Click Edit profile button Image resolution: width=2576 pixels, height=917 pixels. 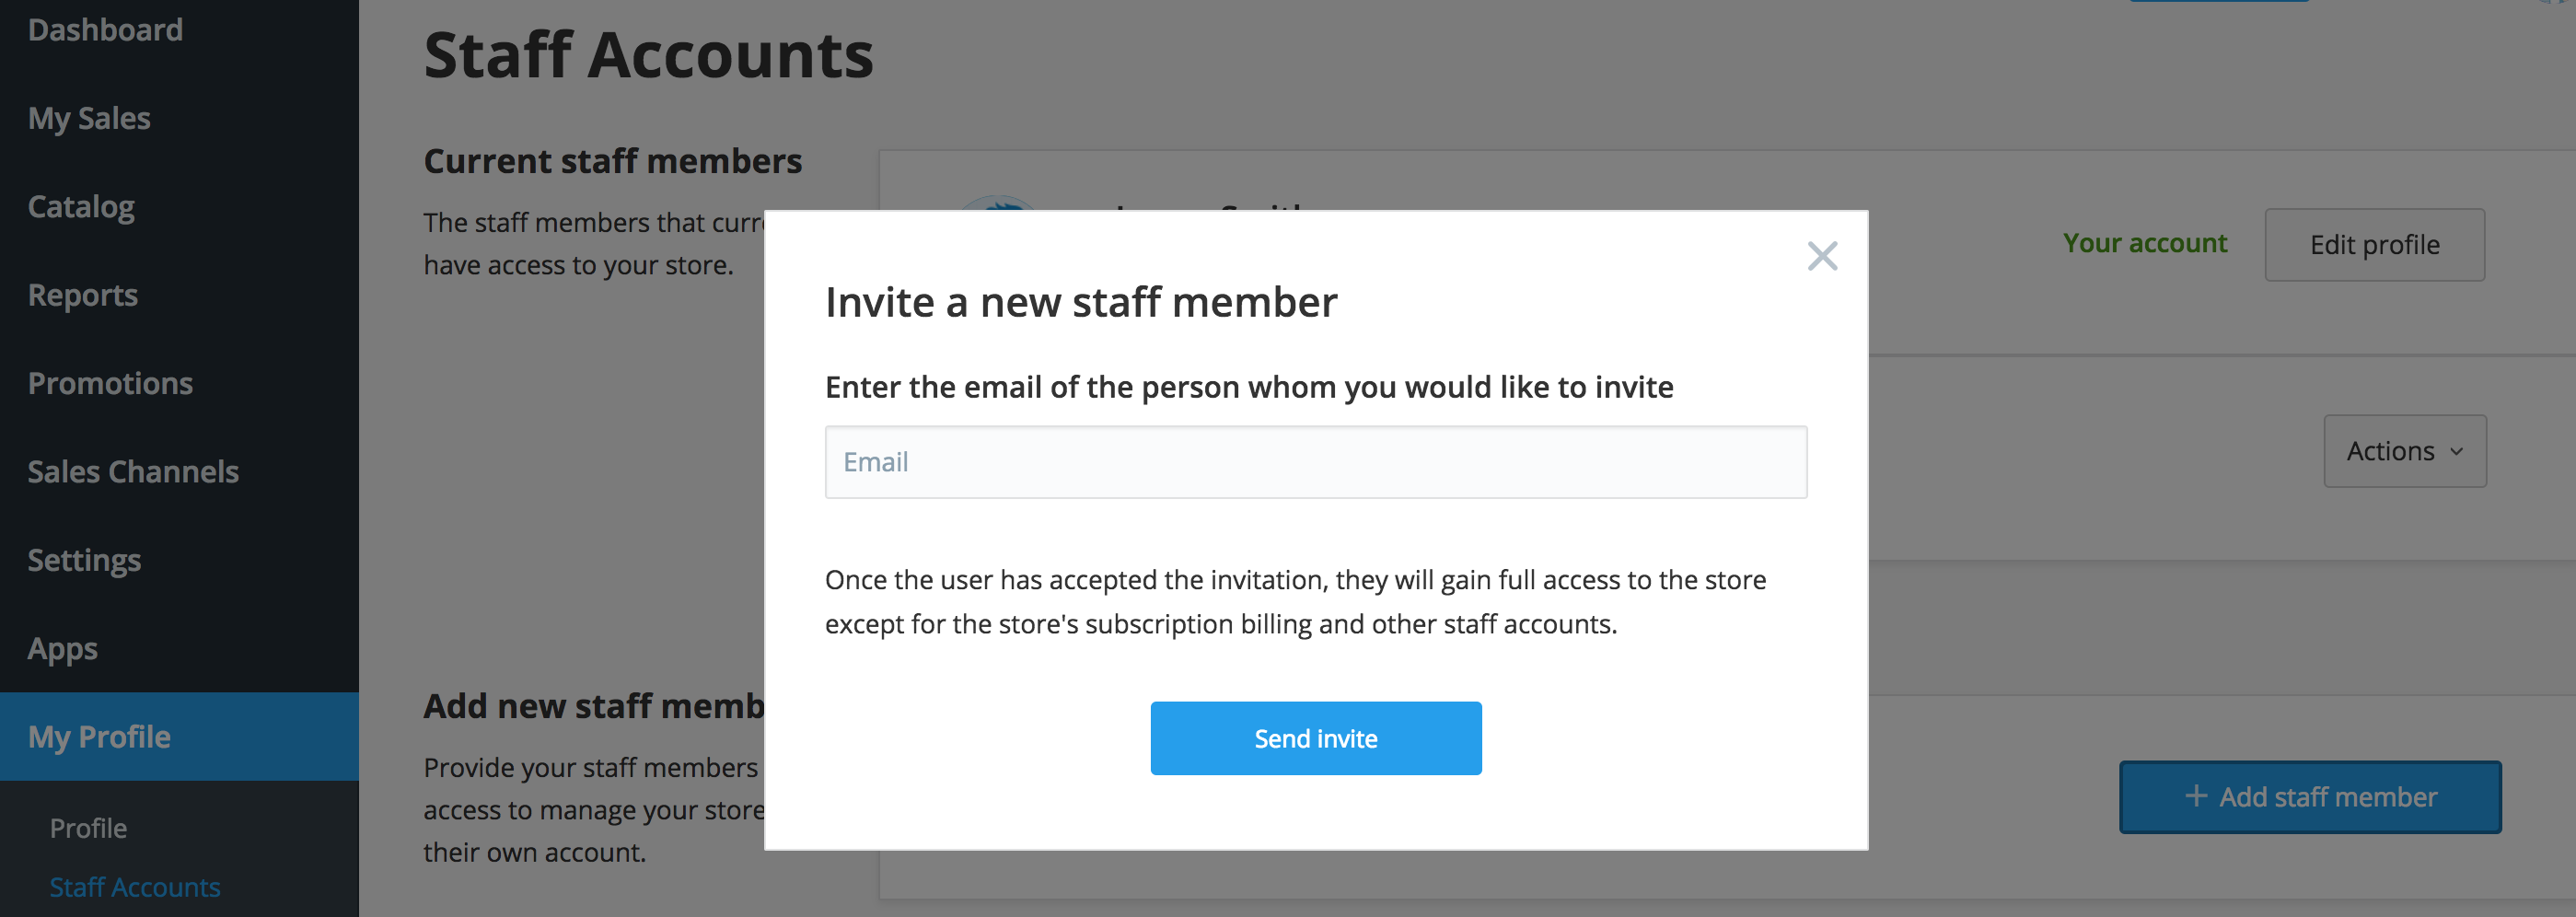pos(2374,245)
